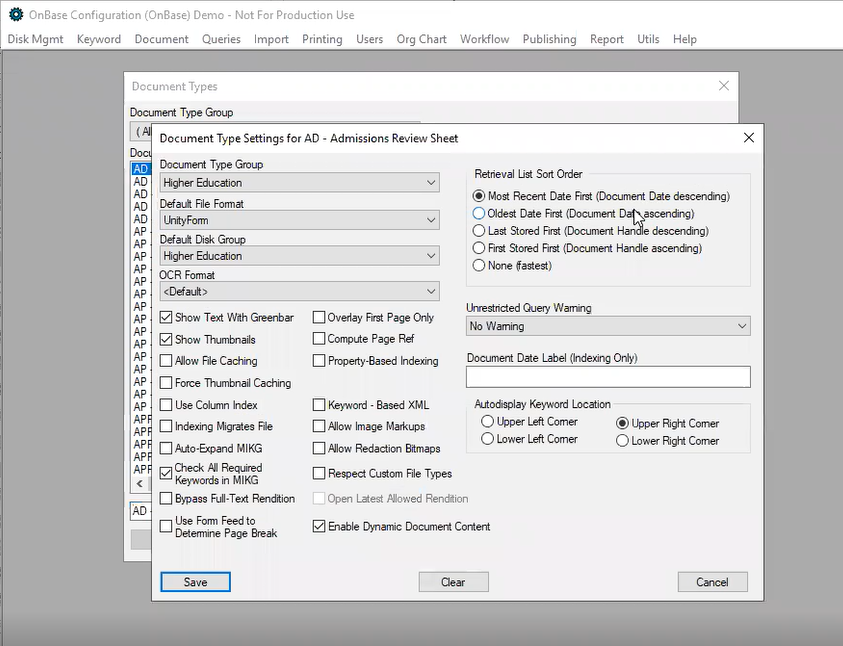Enable the Allow File Caching checkbox

[x=166, y=361]
